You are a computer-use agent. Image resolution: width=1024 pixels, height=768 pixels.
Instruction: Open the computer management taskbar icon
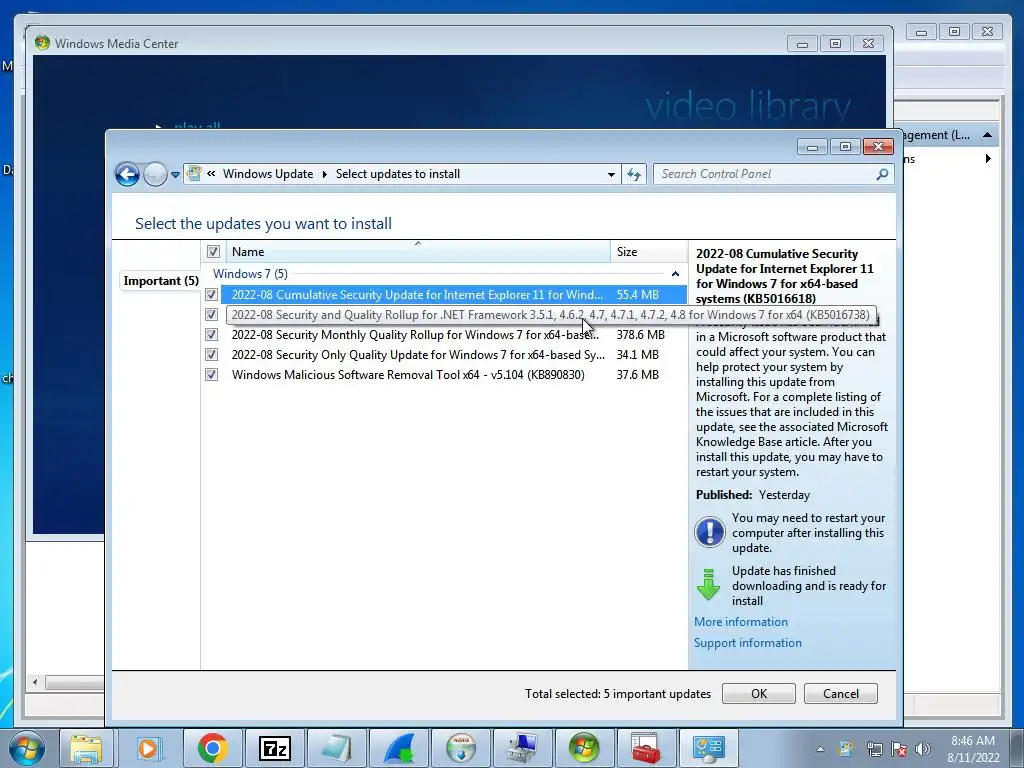[x=523, y=748]
